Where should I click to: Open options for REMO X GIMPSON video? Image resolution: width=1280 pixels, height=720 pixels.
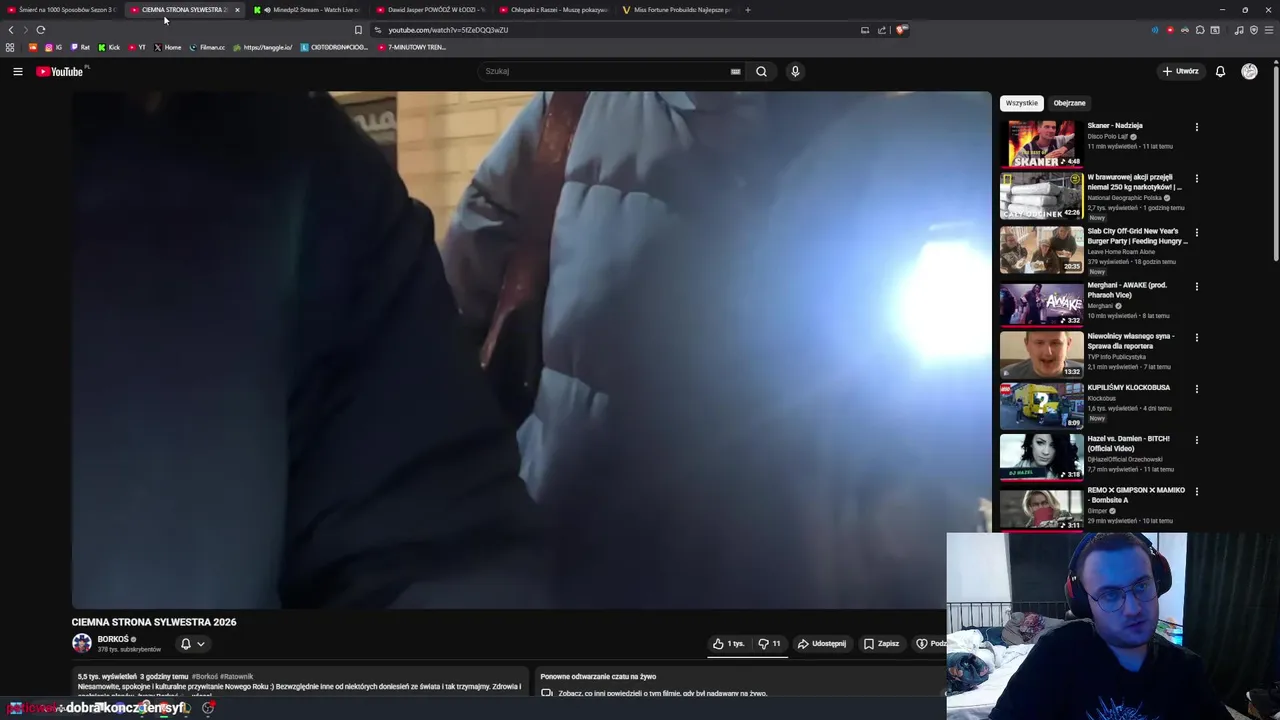[x=1196, y=491]
